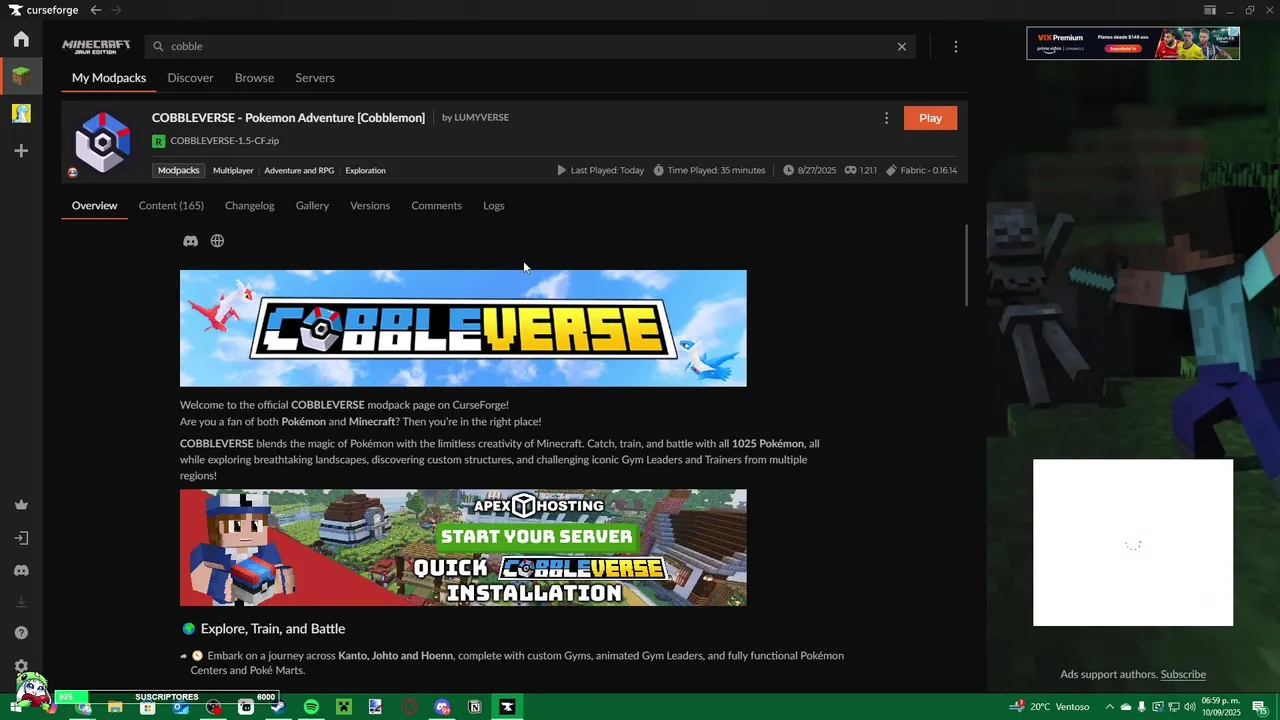Open the Changelog tab
Screen dimensions: 1280x720
tap(249, 206)
